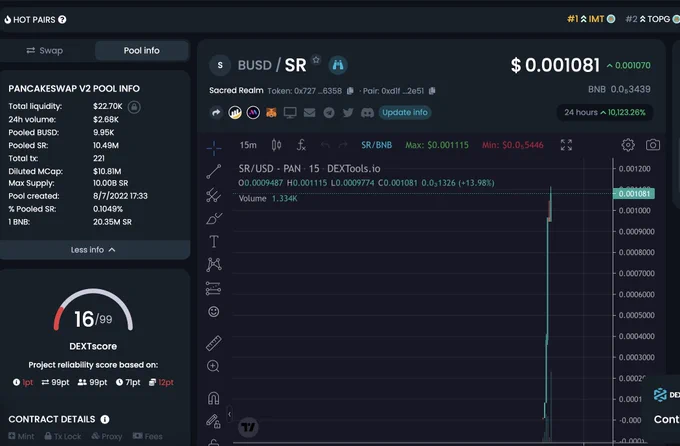The width and height of the screenshot is (680, 446).
Task: Collapse the drawing toolbar arrow
Action: click(229, 414)
